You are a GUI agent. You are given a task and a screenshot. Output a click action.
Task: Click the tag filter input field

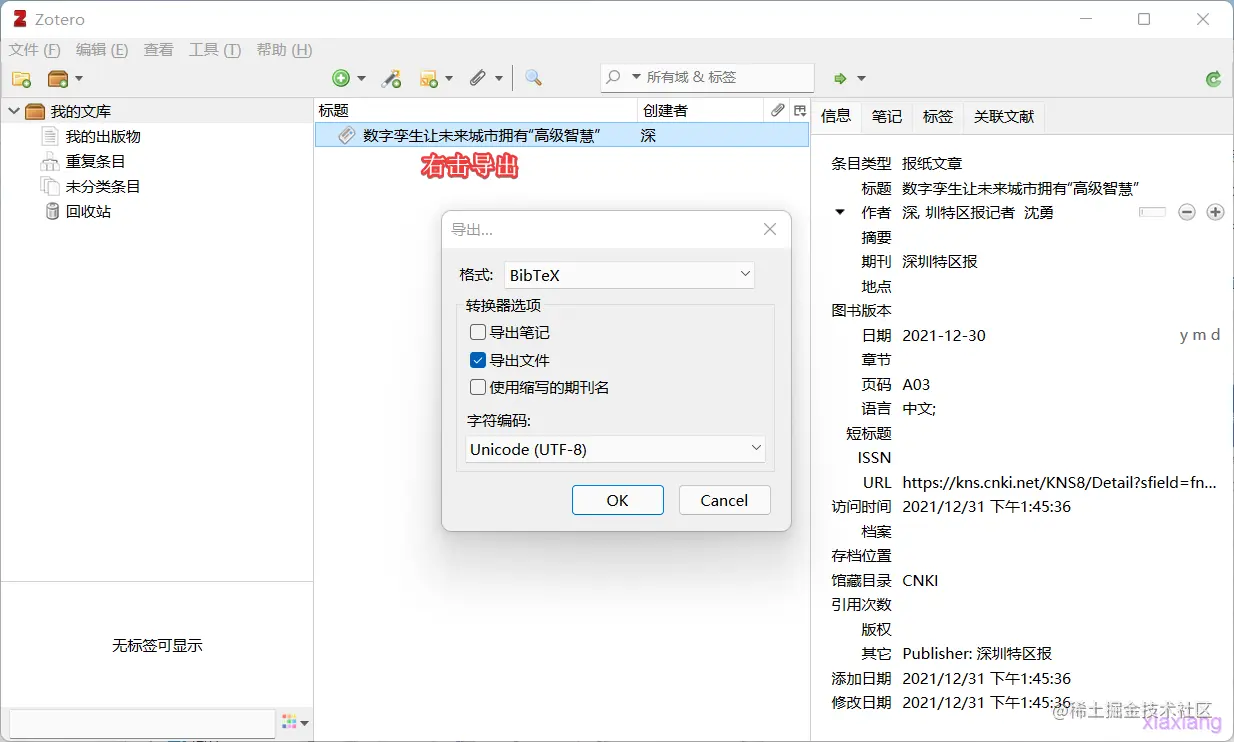[142, 723]
